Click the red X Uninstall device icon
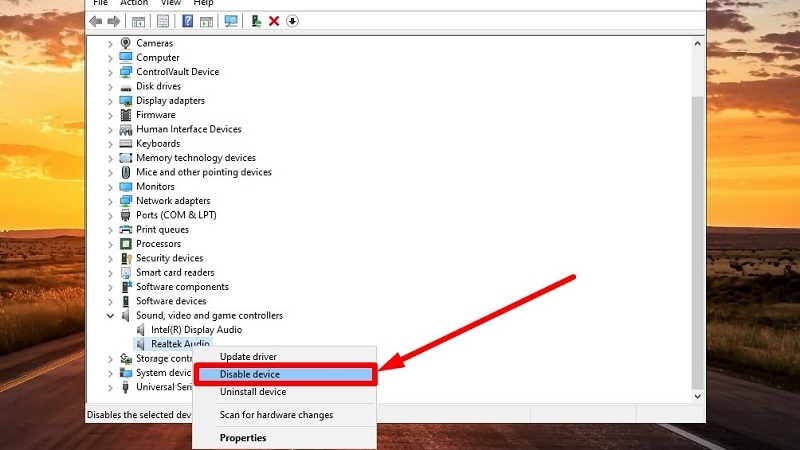The height and width of the screenshot is (450, 800). (274, 21)
